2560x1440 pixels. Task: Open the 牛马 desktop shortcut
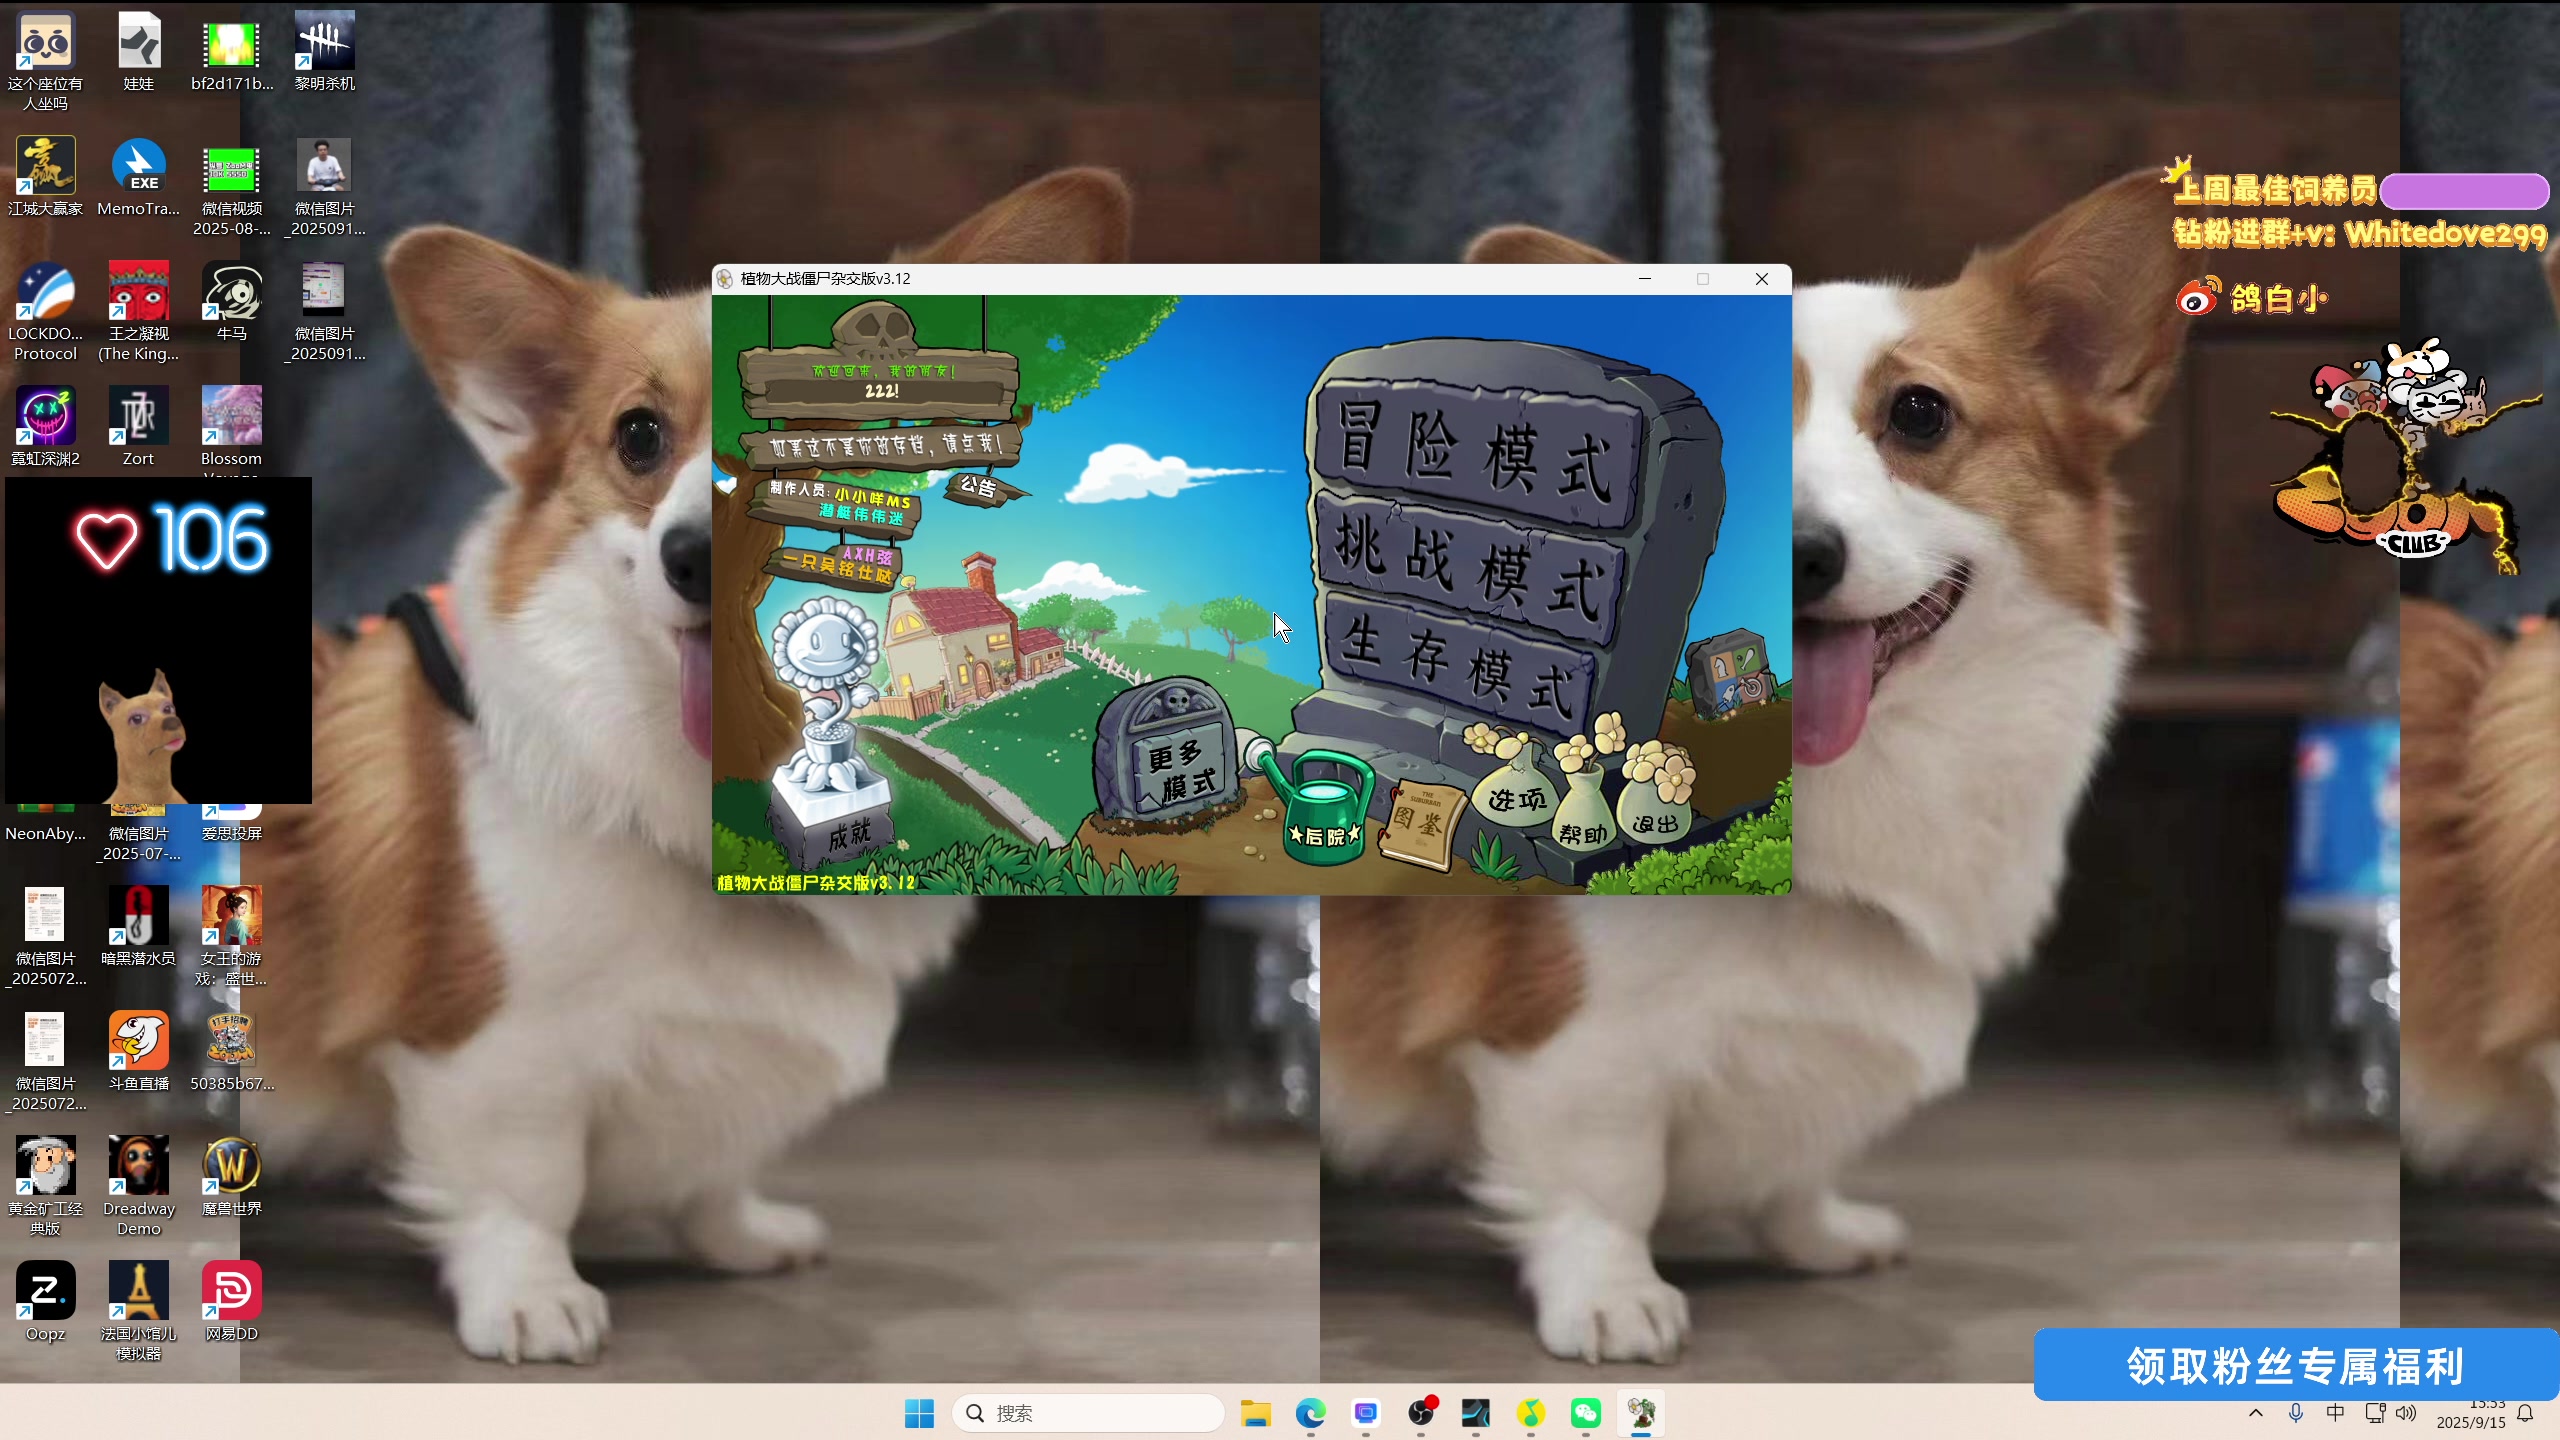coord(231,302)
